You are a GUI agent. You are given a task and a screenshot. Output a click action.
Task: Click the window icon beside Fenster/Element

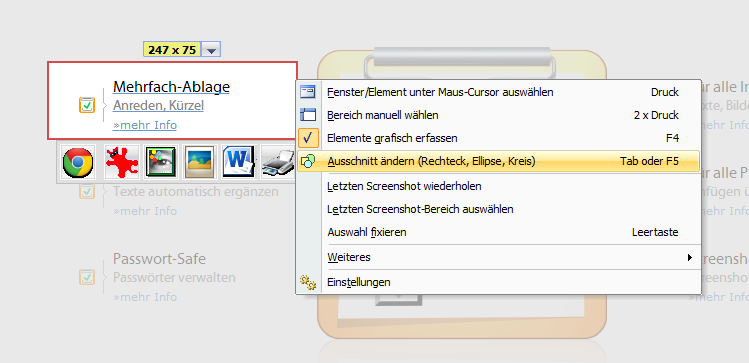[x=307, y=92]
